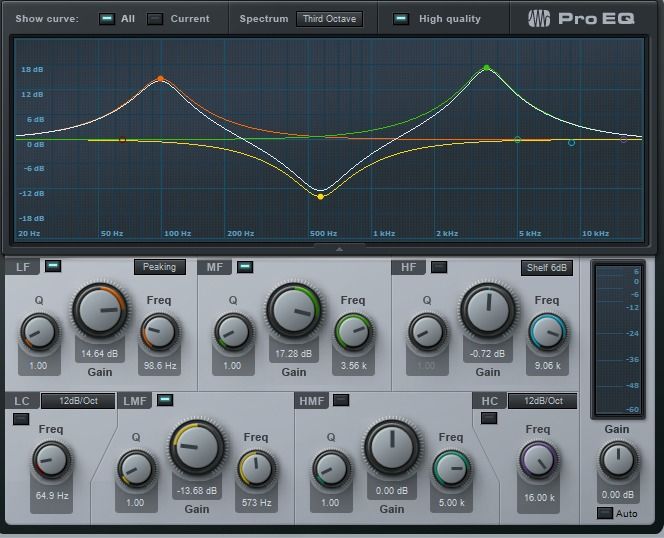This screenshot has height=538, width=664.
Task: Click the HF frequency value 9.06 k
Action: pos(547,366)
